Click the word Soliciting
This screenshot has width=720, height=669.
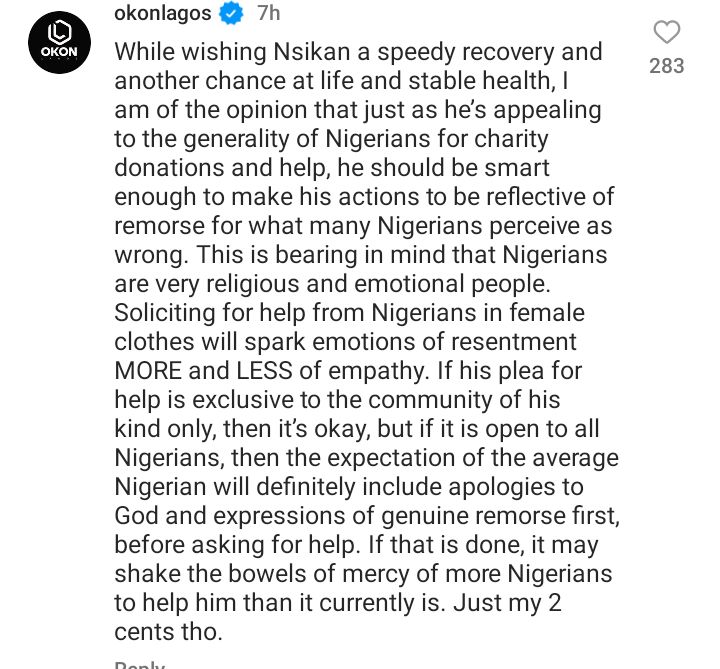click(165, 313)
